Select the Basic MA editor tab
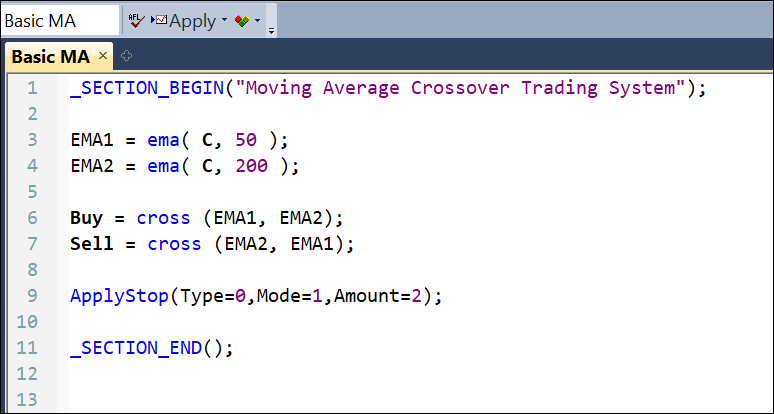 pyautogui.click(x=50, y=56)
